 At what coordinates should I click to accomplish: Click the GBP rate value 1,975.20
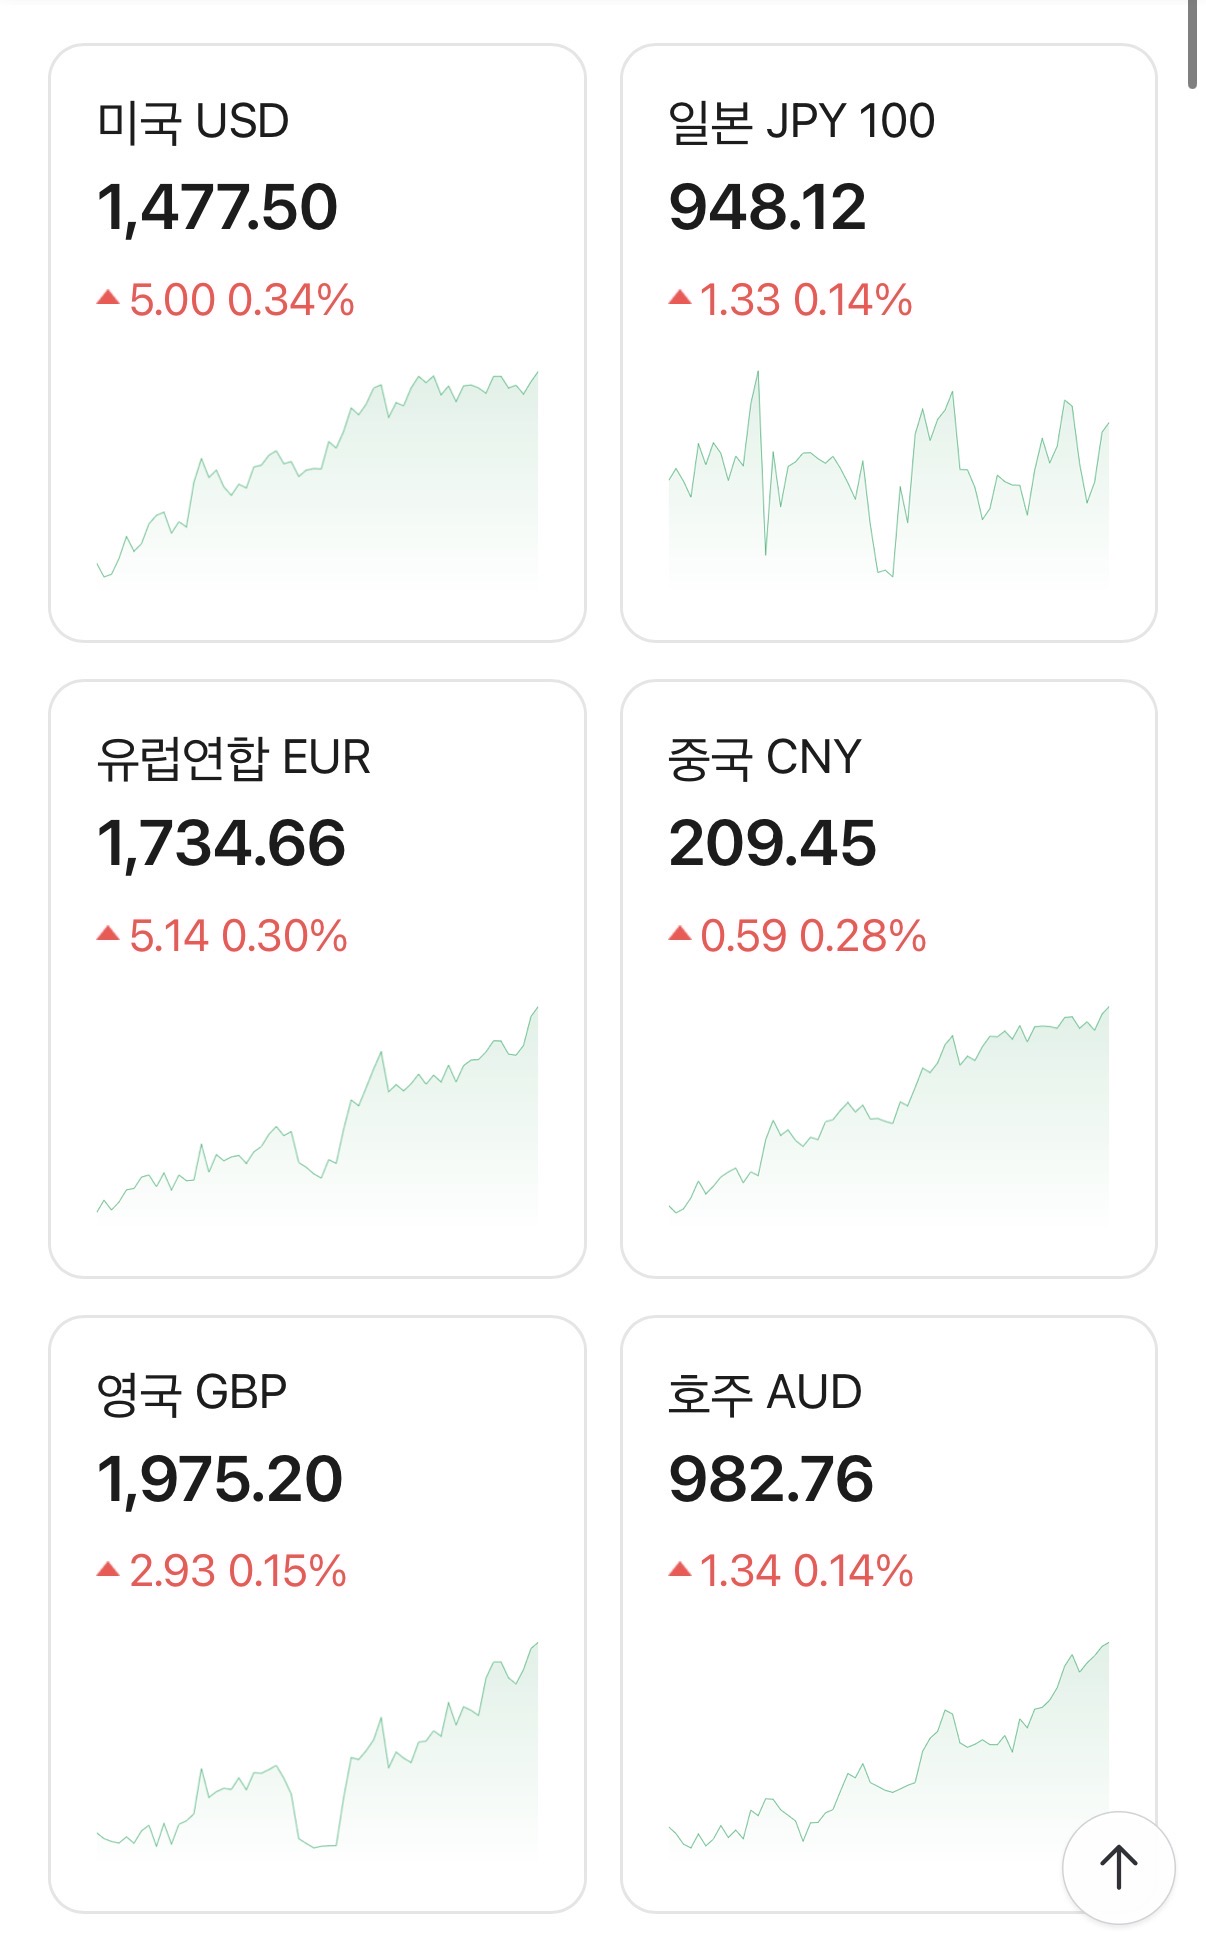point(220,1479)
